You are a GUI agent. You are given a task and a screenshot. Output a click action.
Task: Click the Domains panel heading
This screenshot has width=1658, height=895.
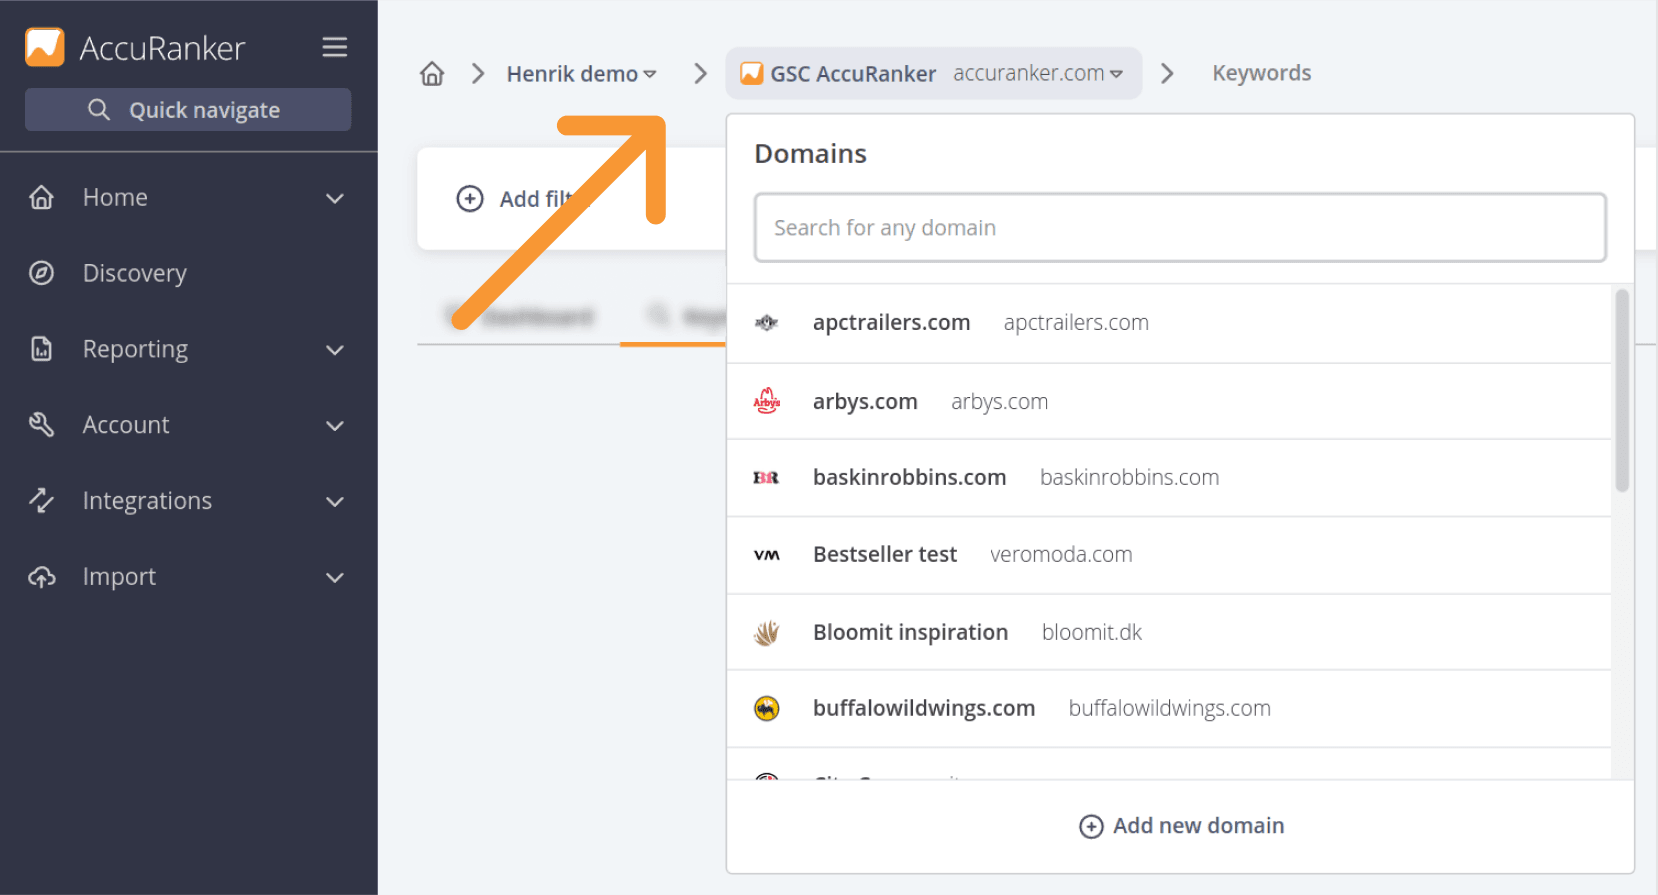click(x=810, y=153)
